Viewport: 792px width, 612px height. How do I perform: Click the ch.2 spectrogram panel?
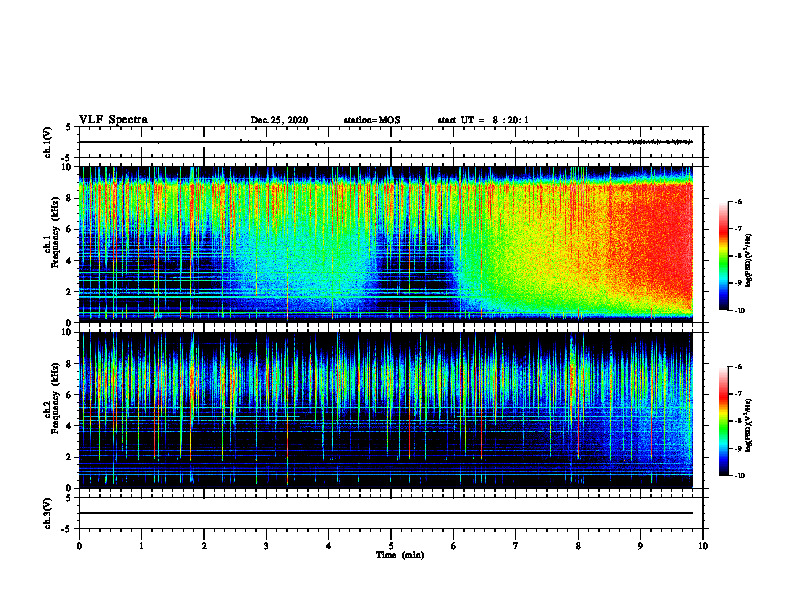tap(385, 410)
